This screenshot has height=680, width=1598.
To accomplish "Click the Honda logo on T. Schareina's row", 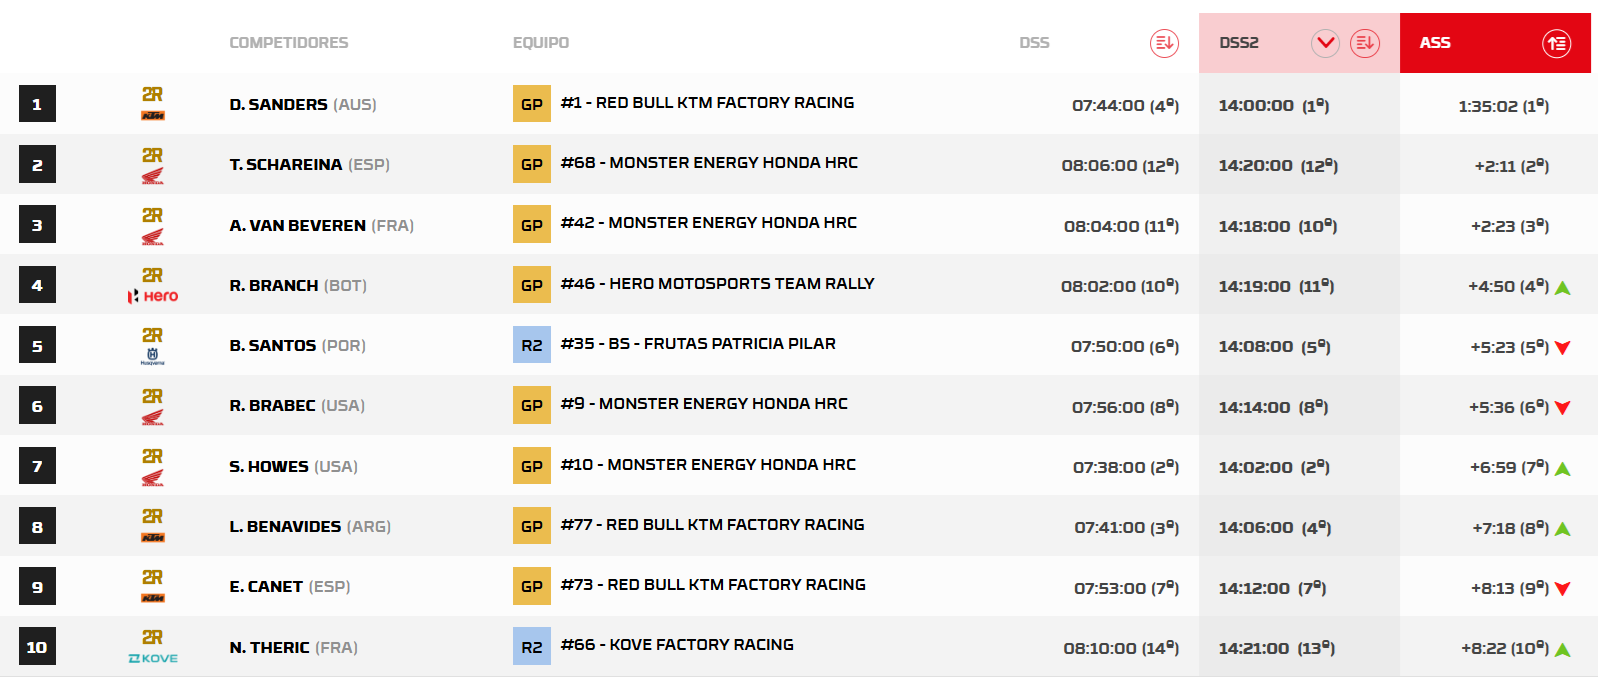I will [x=153, y=176].
